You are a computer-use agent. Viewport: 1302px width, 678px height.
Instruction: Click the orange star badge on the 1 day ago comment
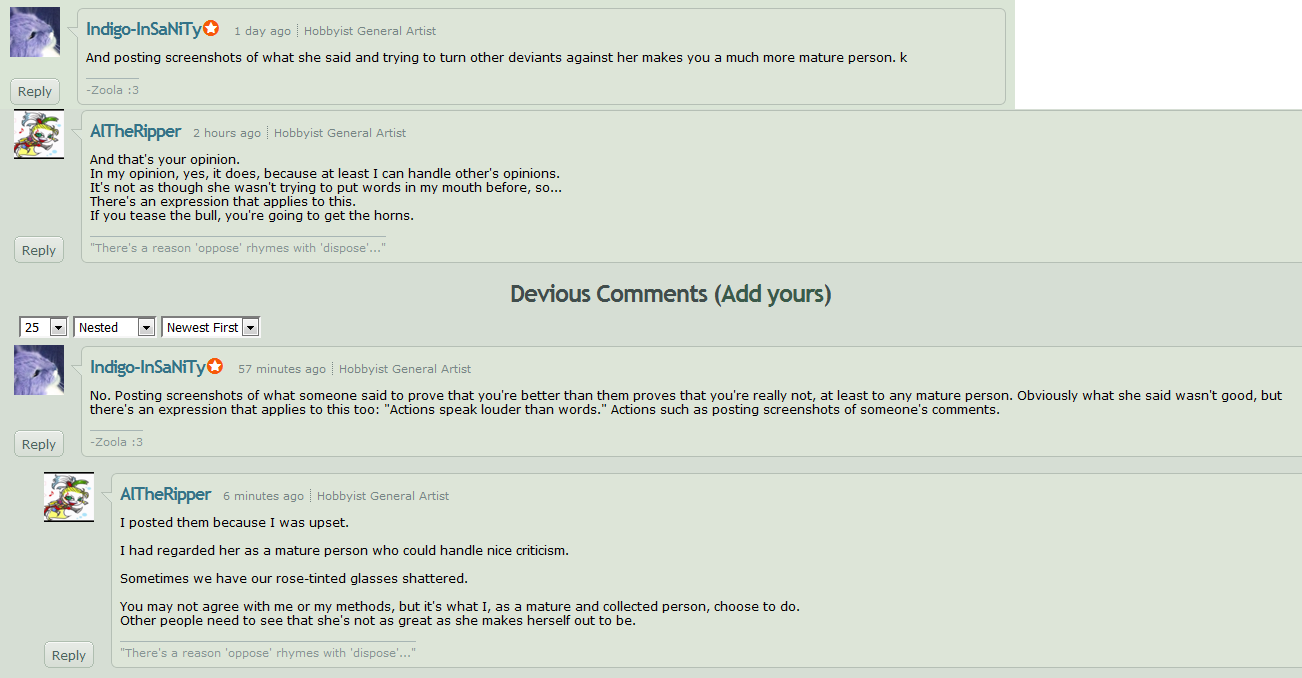pyautogui.click(x=212, y=29)
